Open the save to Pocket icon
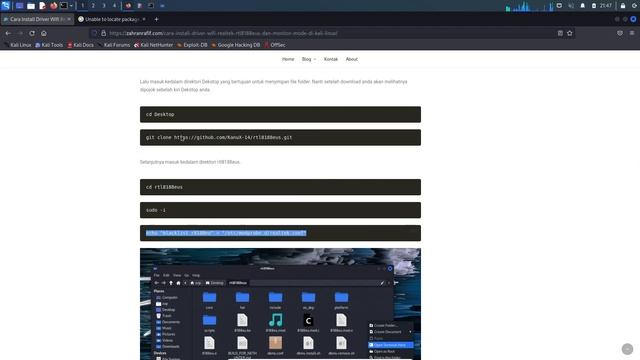The width and height of the screenshot is (640, 360). pos(620,33)
